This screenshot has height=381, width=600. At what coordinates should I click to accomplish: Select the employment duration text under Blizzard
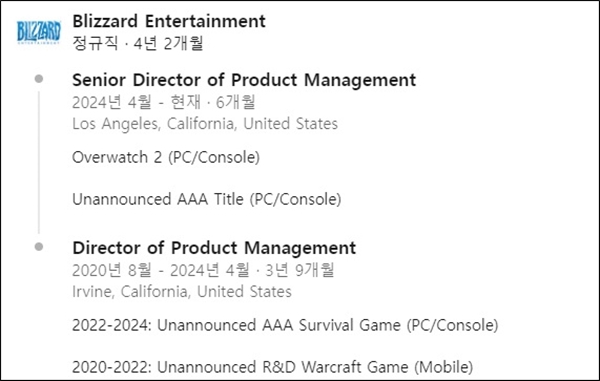click(137, 43)
